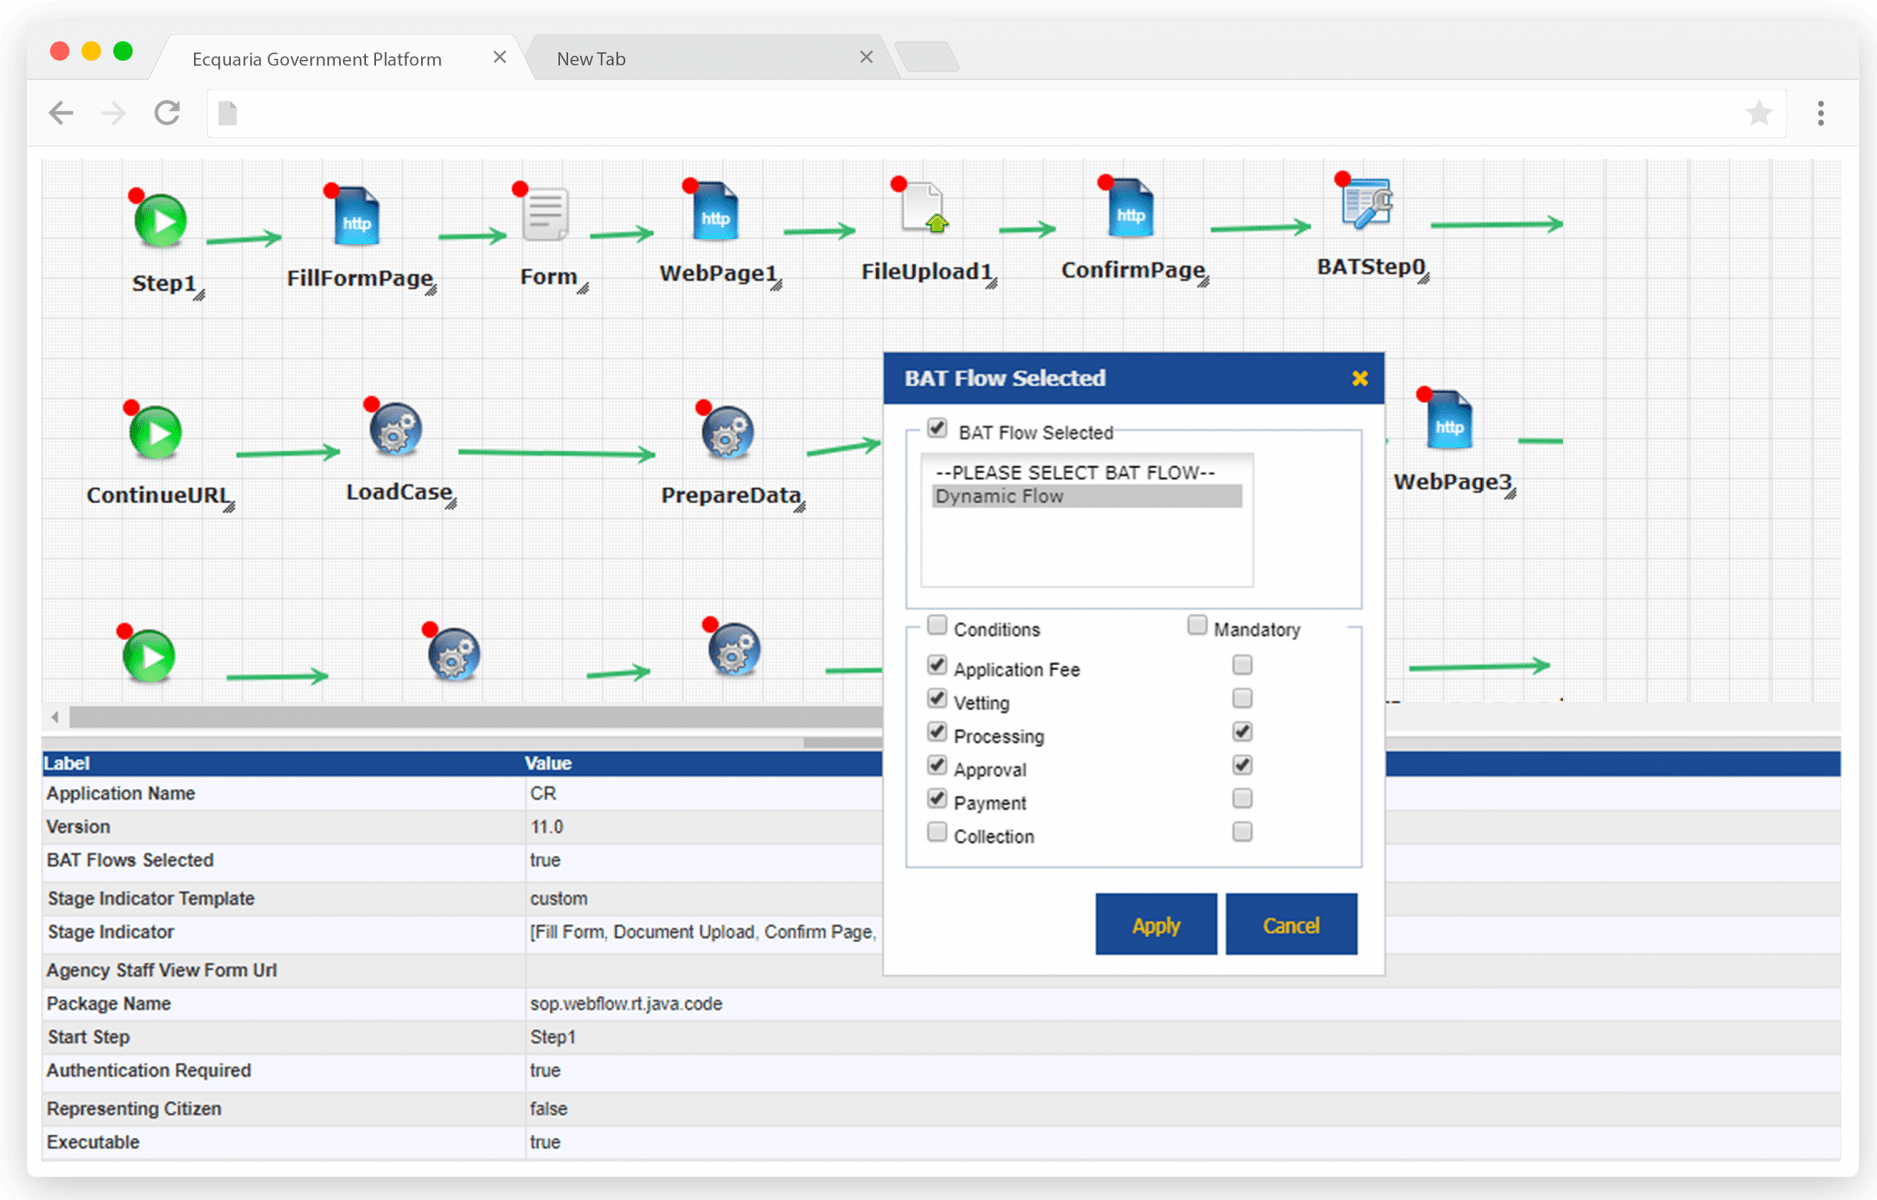1877x1200 pixels.
Task: Select the PrepareData node icon
Action: pos(727,437)
